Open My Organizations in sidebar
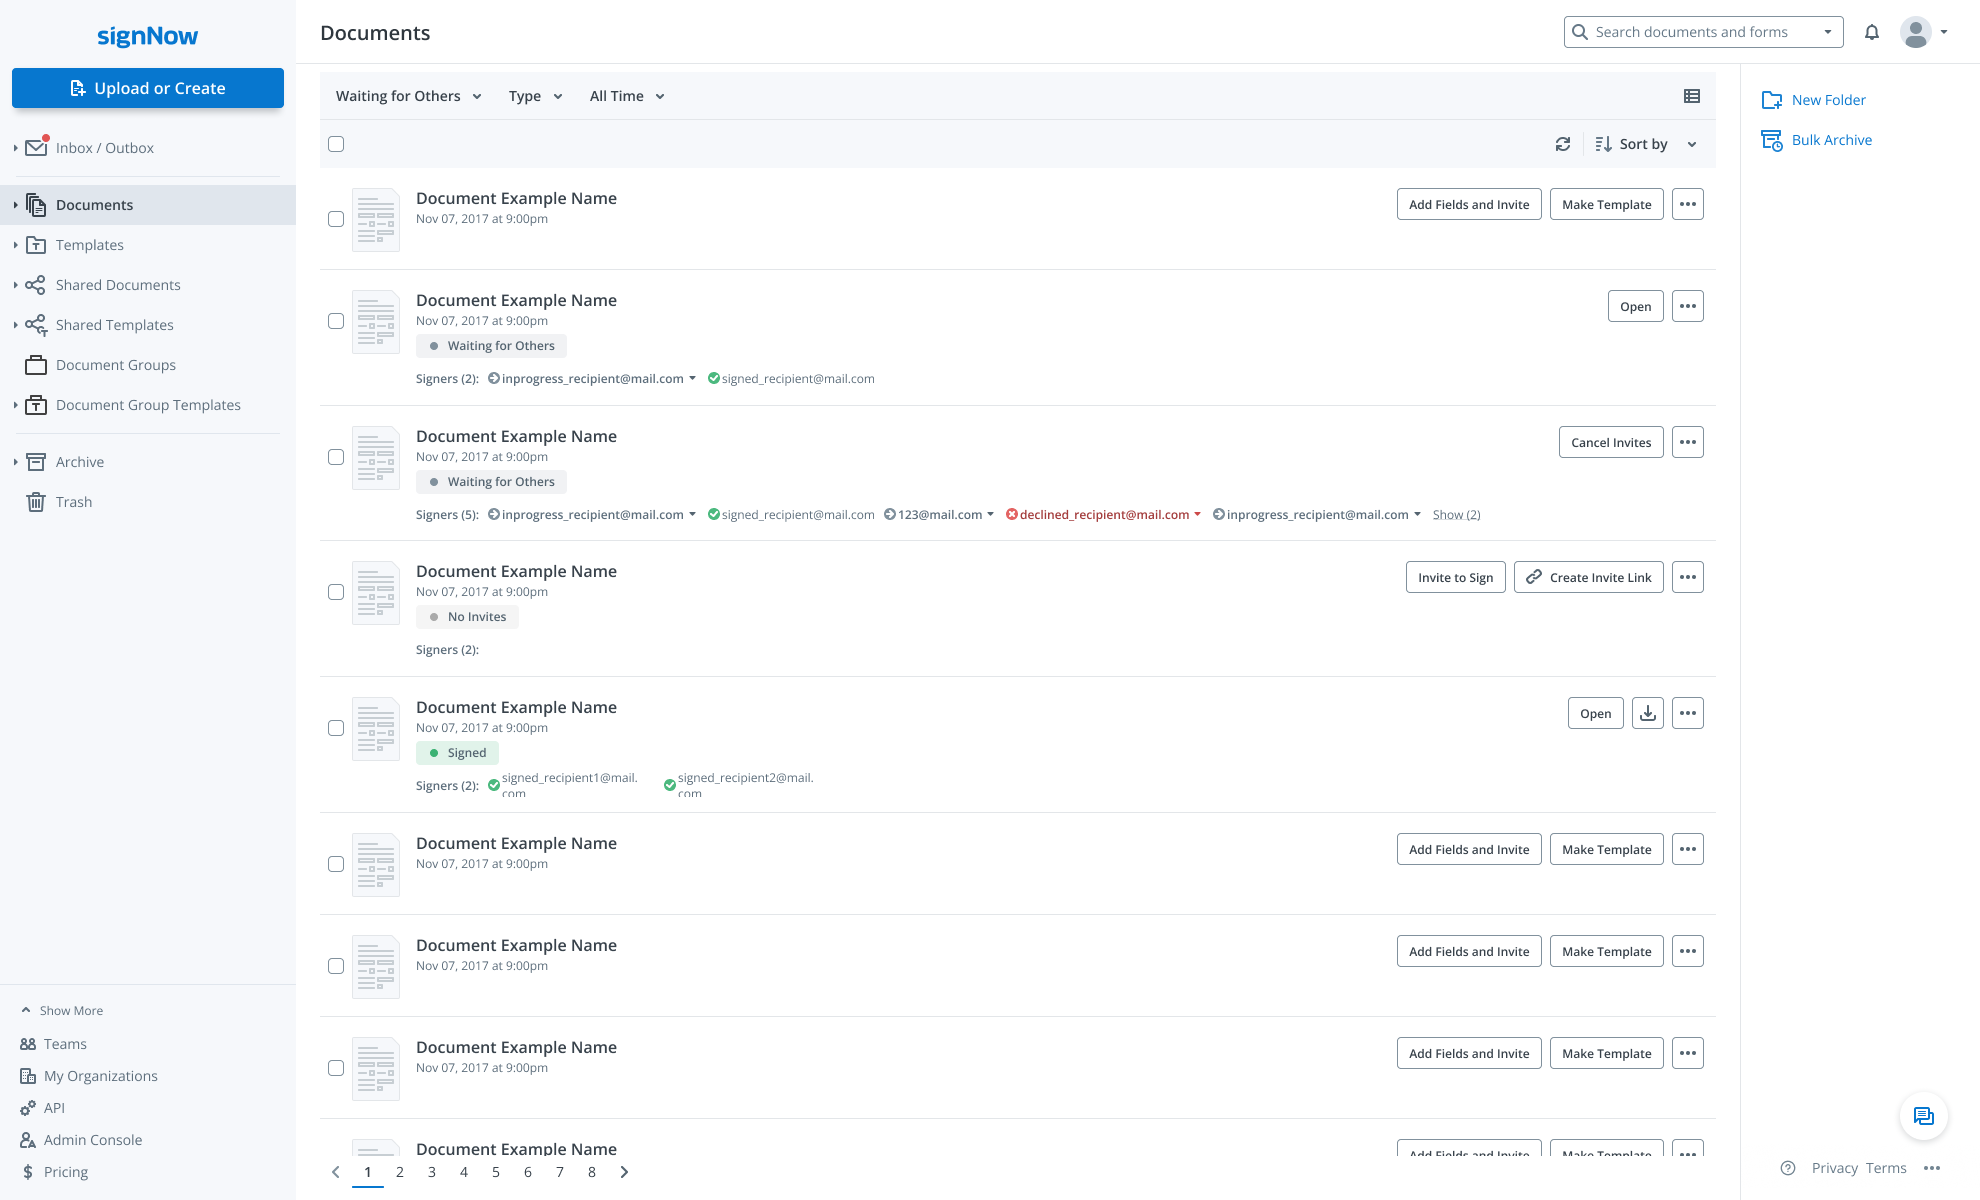This screenshot has height=1200, width=1980. [100, 1076]
